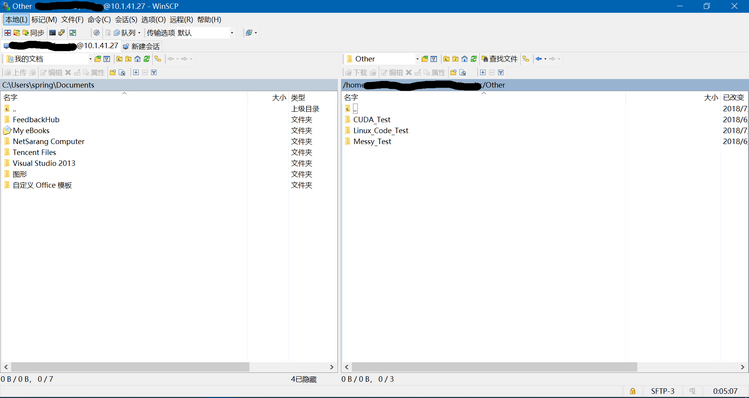This screenshot has height=398, width=749.
Task: Open session in PuTTY icon
Action: 62,33
